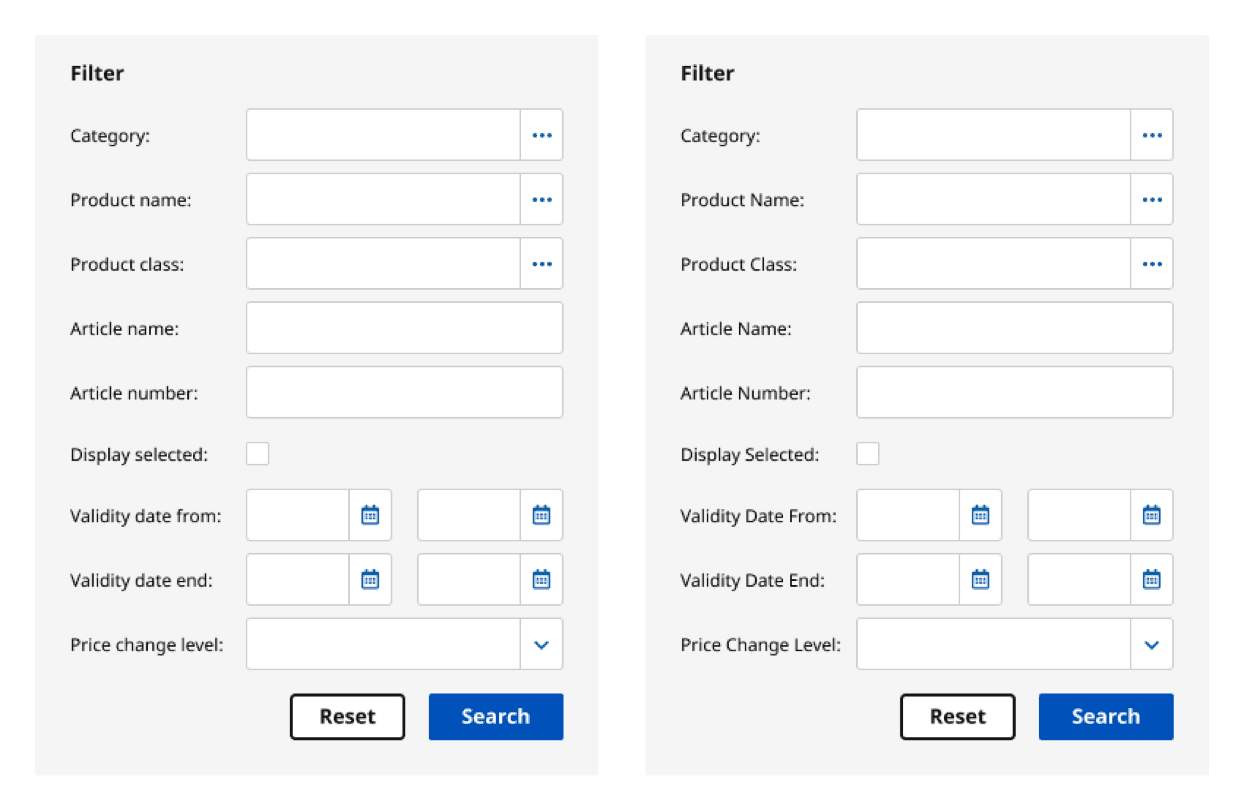
Task: Expand 'Price change level' dropdown in left panel
Action: coord(541,645)
